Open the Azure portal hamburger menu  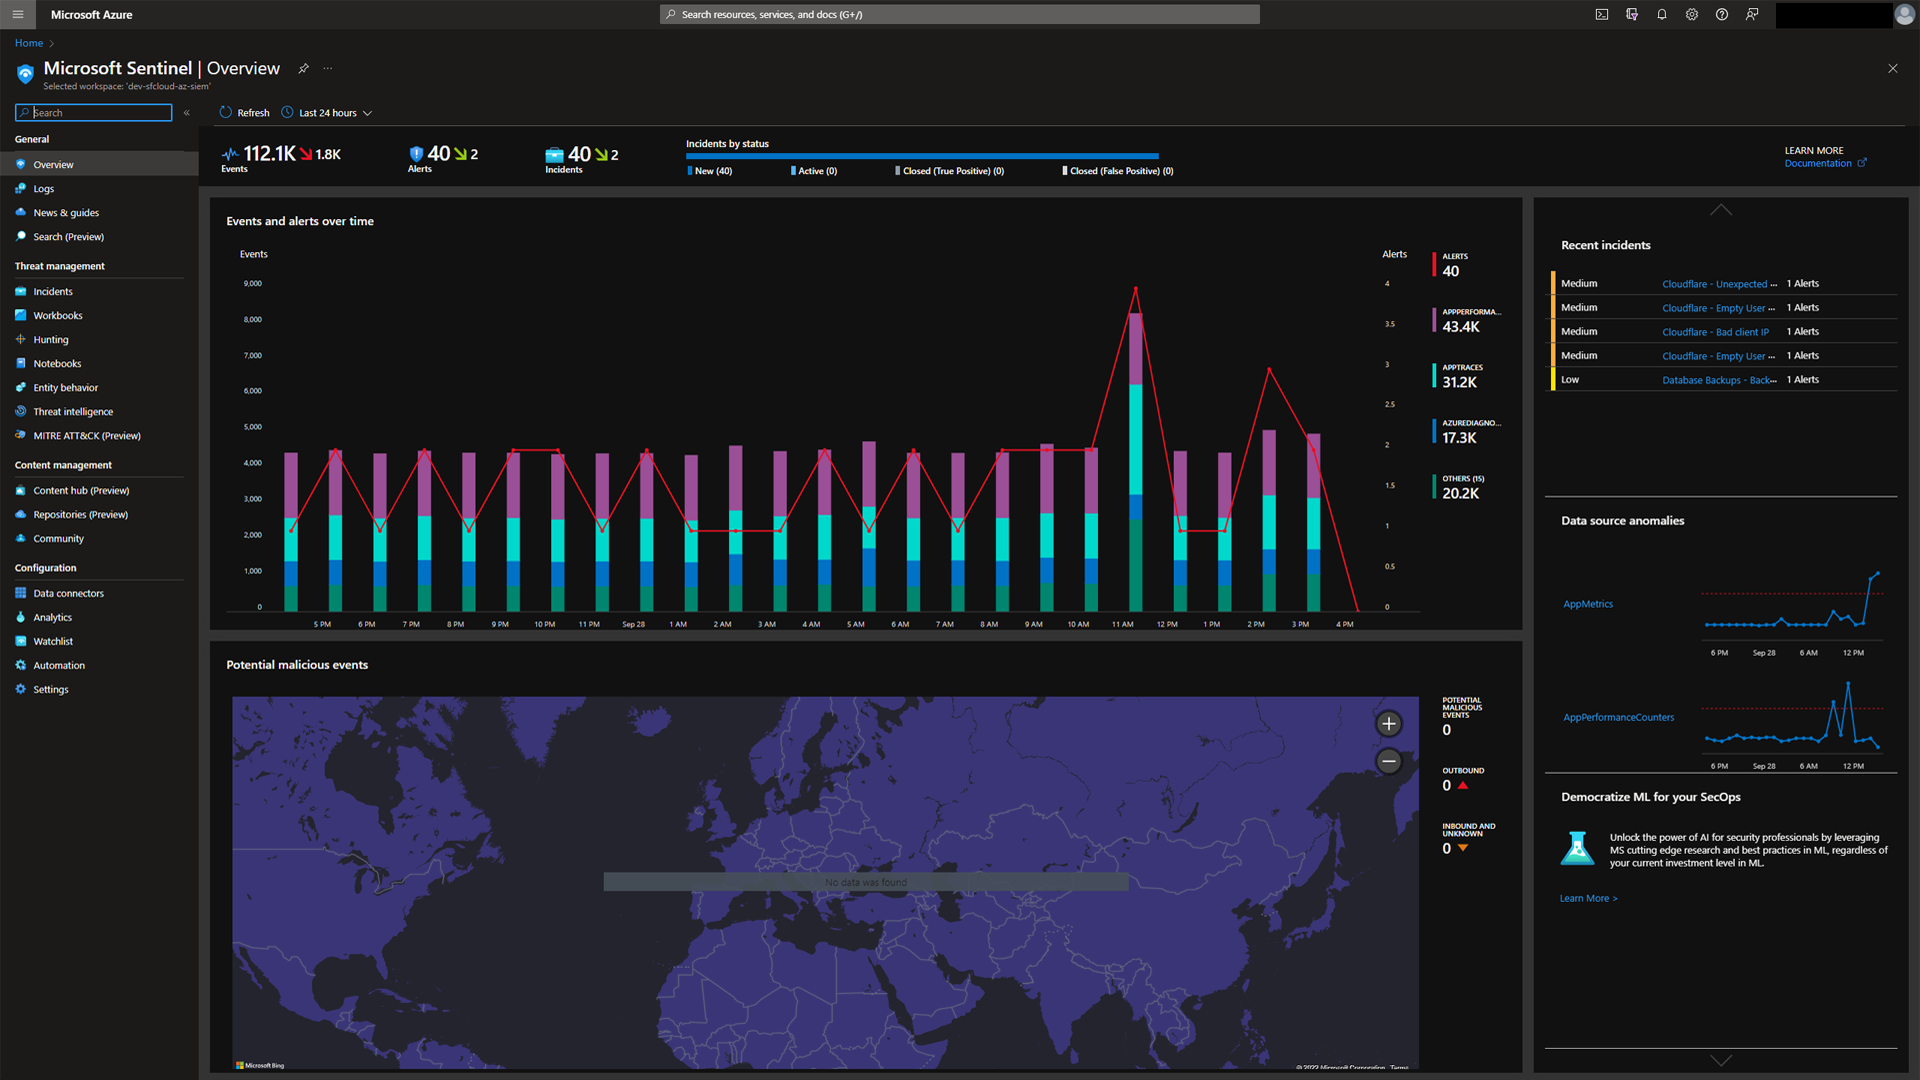click(17, 14)
